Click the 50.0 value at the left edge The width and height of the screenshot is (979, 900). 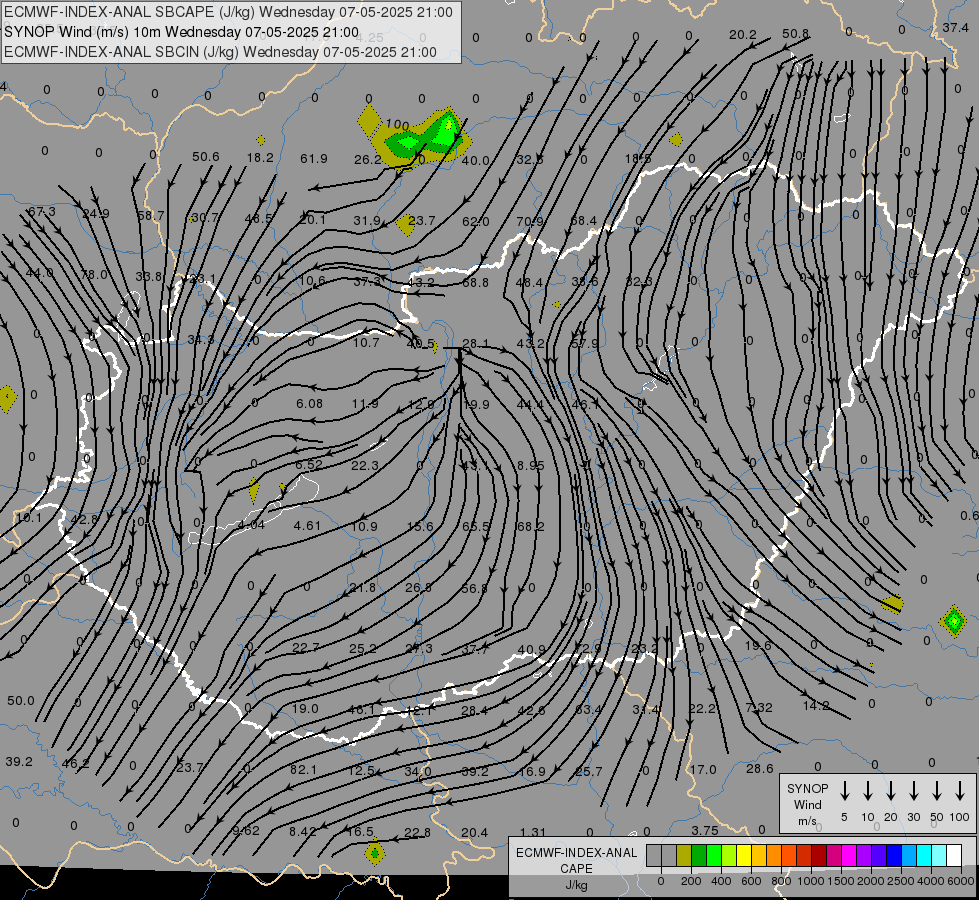pos(21,701)
